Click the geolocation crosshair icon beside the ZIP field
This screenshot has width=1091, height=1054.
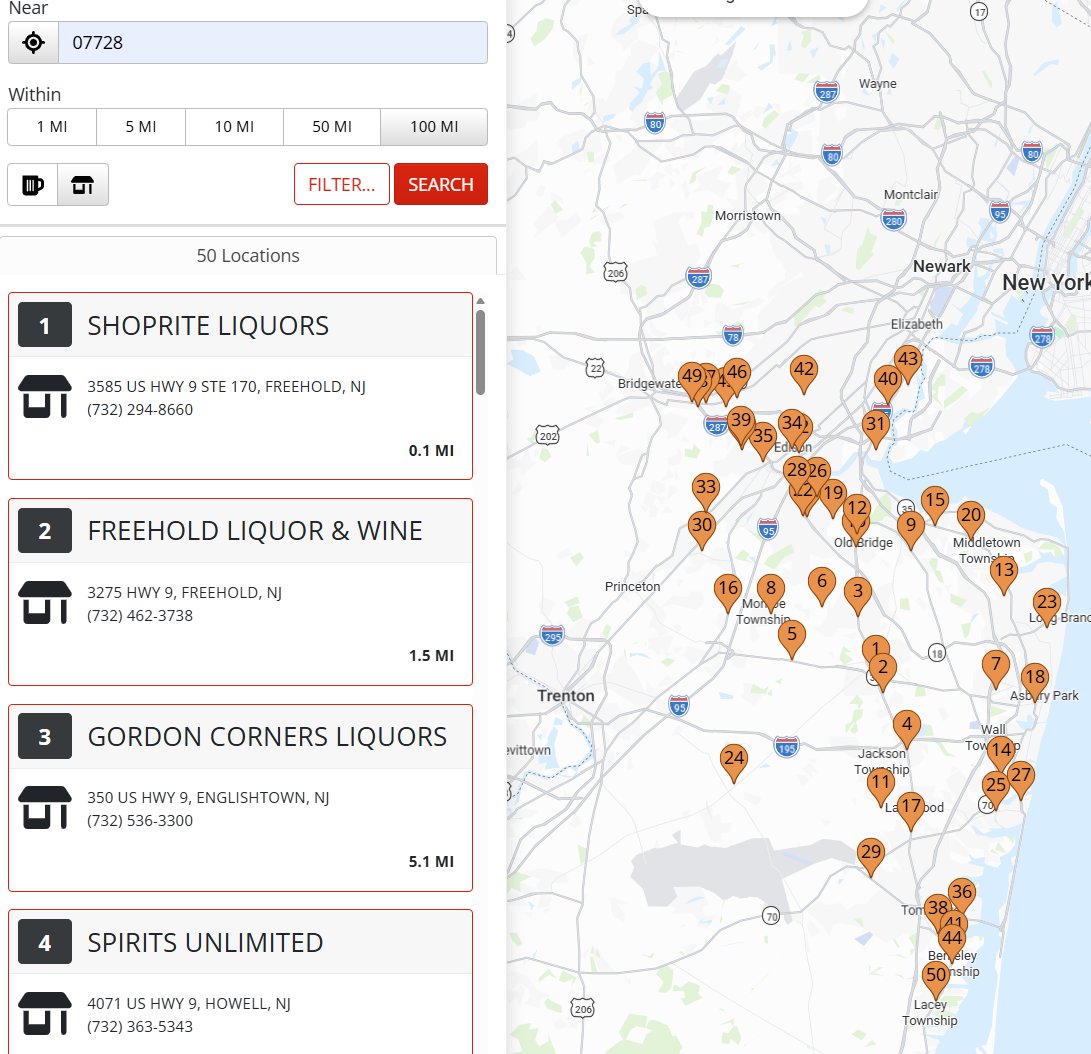[32, 42]
